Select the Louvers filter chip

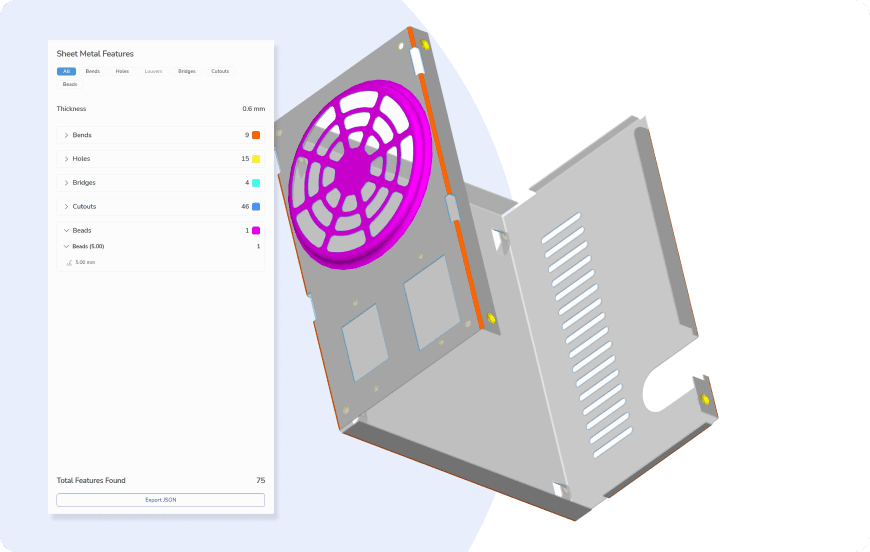click(x=153, y=71)
